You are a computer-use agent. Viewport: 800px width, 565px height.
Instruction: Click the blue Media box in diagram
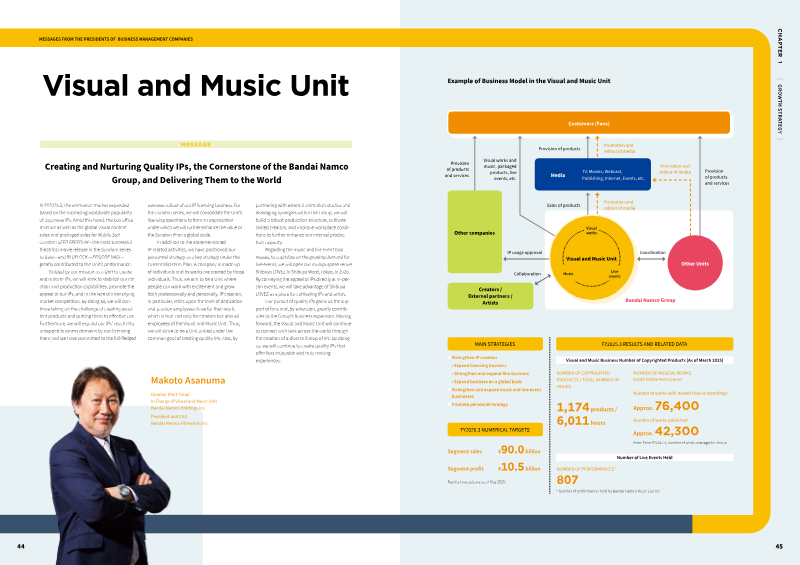click(593, 175)
